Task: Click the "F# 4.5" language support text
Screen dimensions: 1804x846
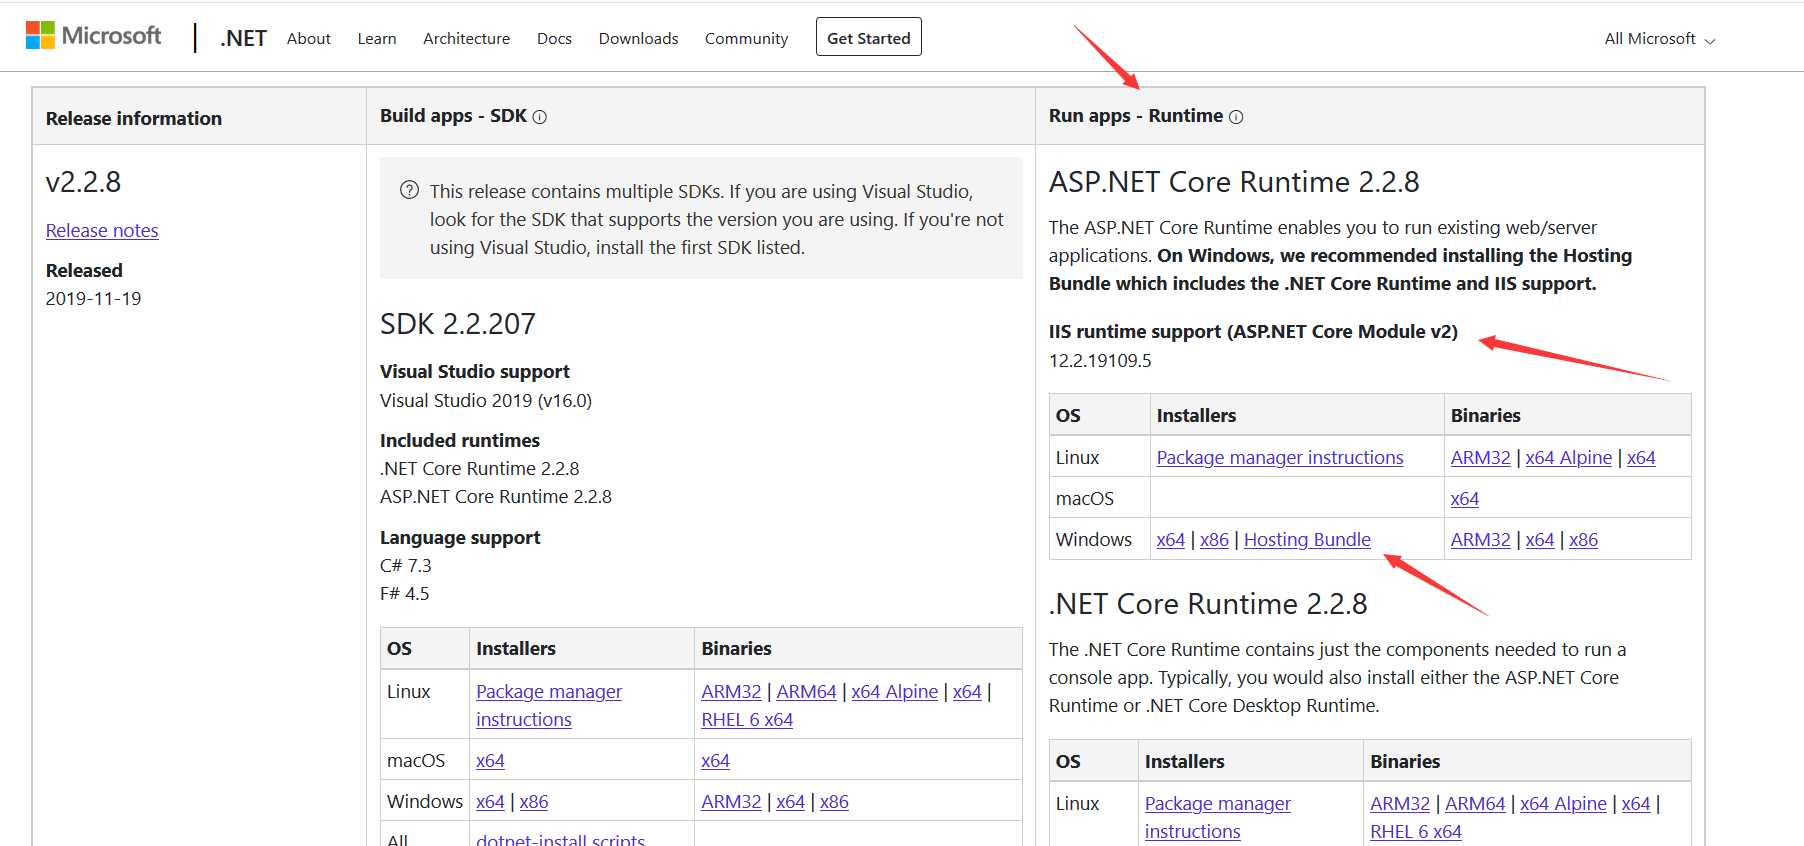Action: 405,593
